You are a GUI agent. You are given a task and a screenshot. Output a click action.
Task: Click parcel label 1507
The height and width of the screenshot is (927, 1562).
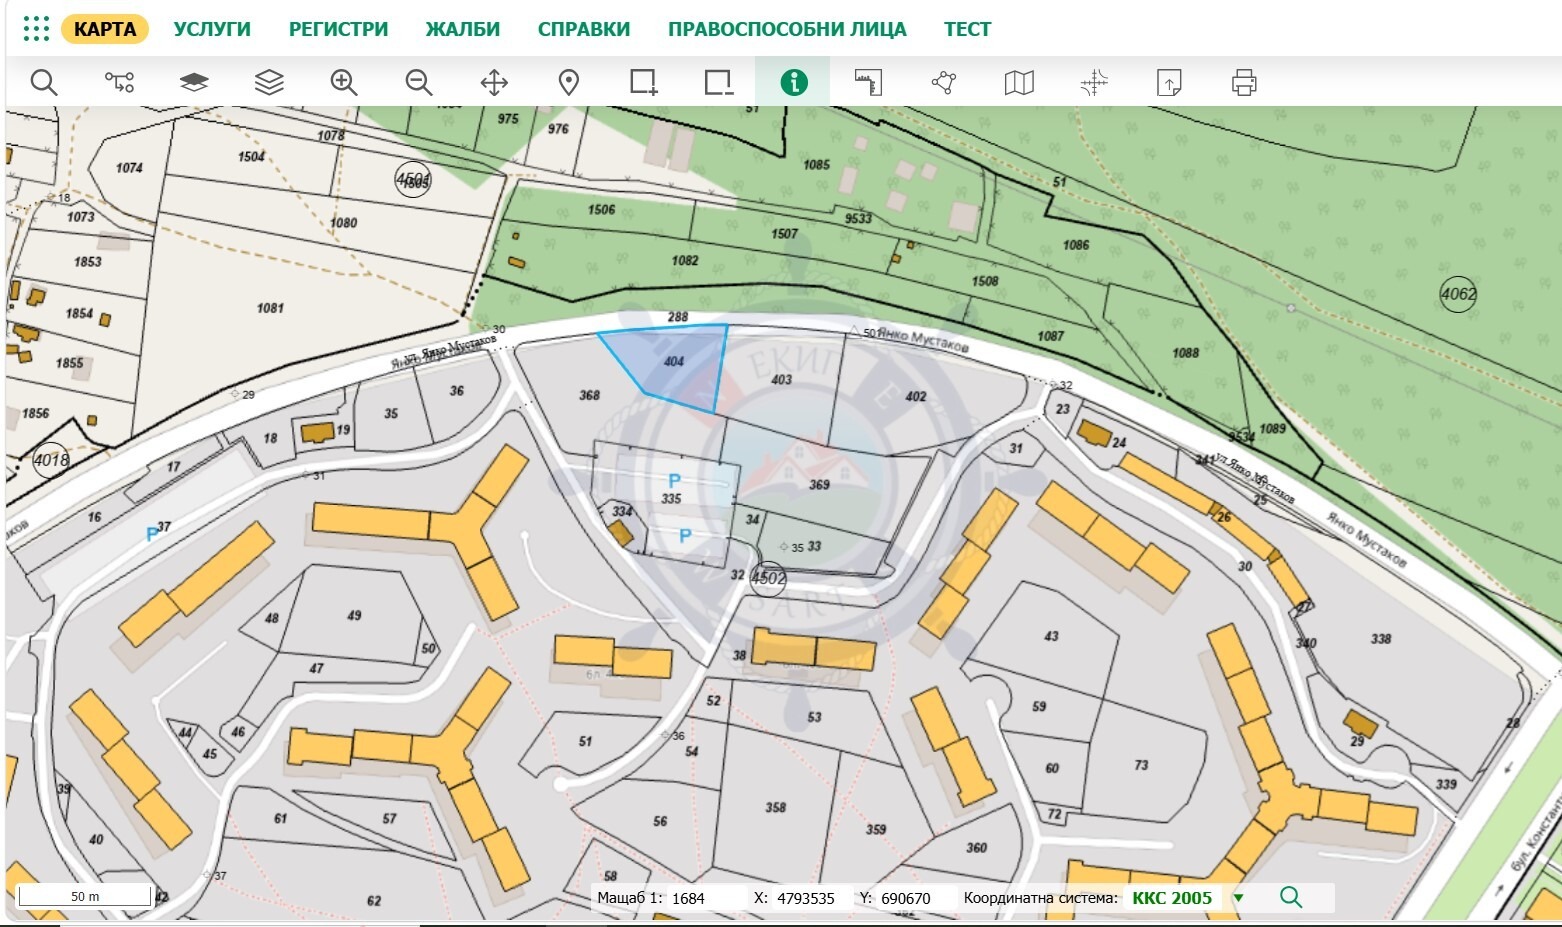(785, 233)
